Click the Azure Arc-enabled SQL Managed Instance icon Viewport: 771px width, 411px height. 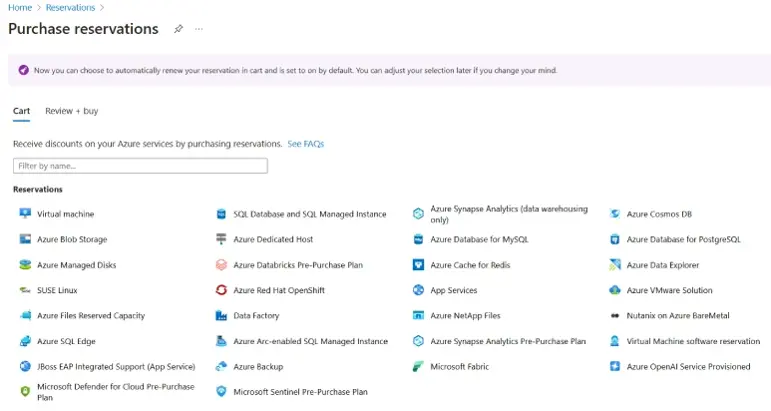click(x=221, y=341)
